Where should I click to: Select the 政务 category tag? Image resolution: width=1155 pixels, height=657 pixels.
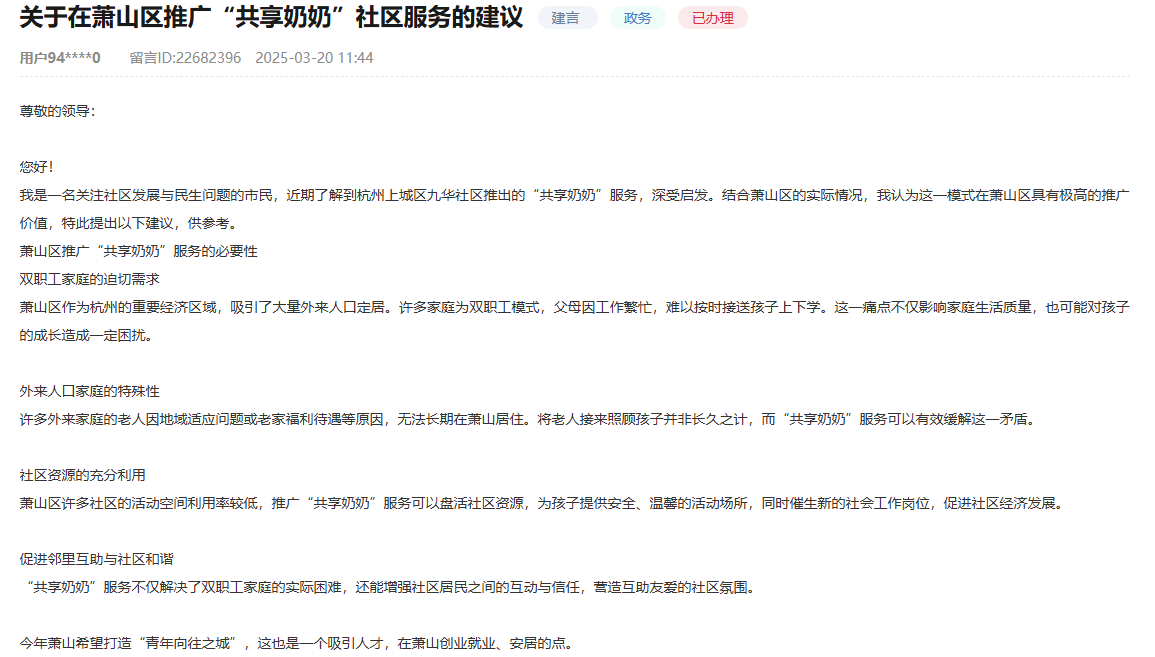(637, 17)
